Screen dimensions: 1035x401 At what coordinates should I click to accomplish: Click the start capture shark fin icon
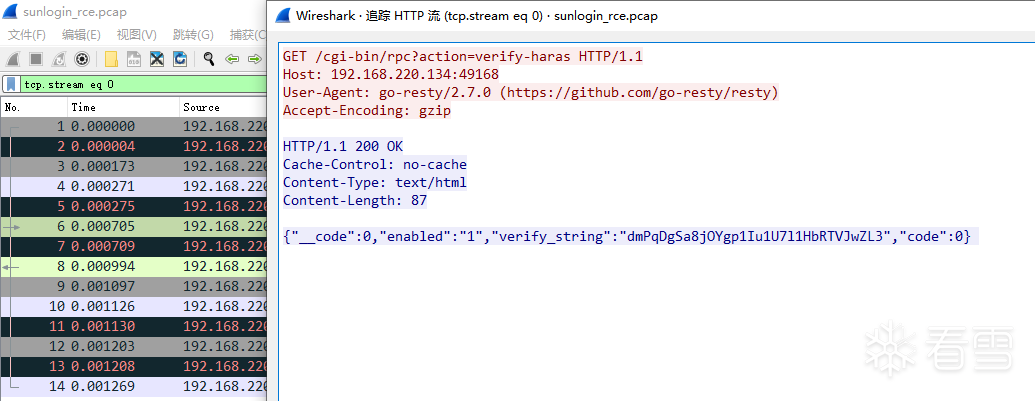tap(13, 59)
